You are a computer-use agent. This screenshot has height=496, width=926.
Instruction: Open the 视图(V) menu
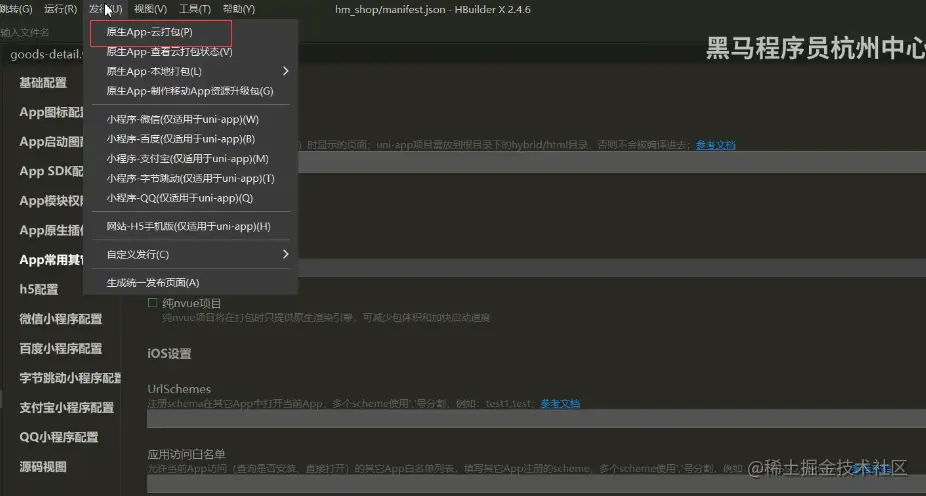pos(150,9)
